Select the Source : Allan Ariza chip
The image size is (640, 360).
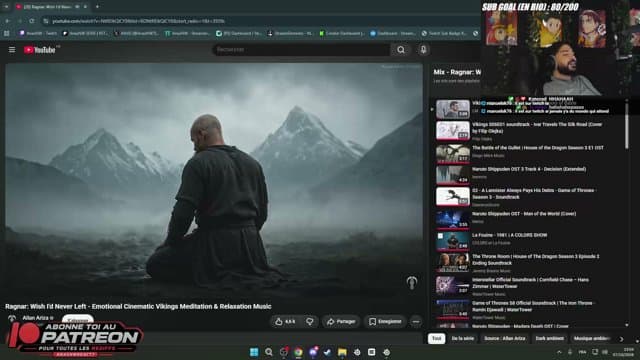[504, 338]
